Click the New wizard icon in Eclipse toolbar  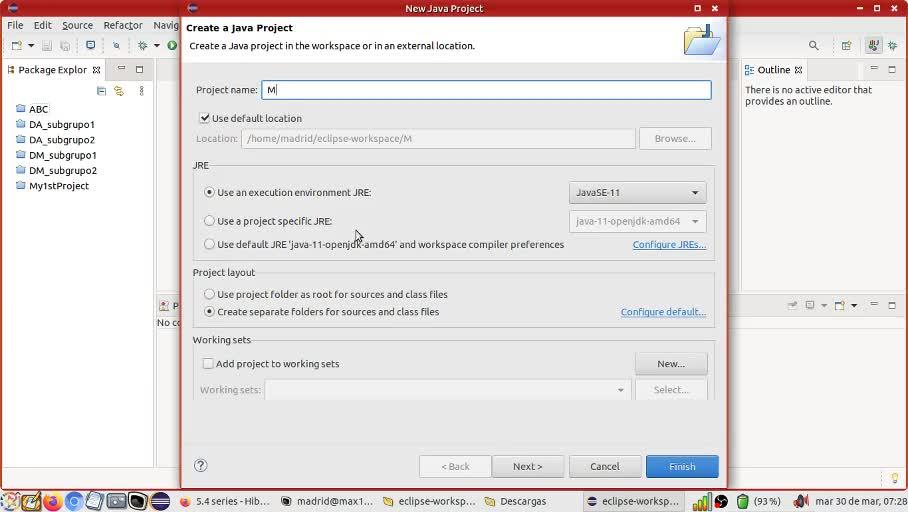(17, 45)
